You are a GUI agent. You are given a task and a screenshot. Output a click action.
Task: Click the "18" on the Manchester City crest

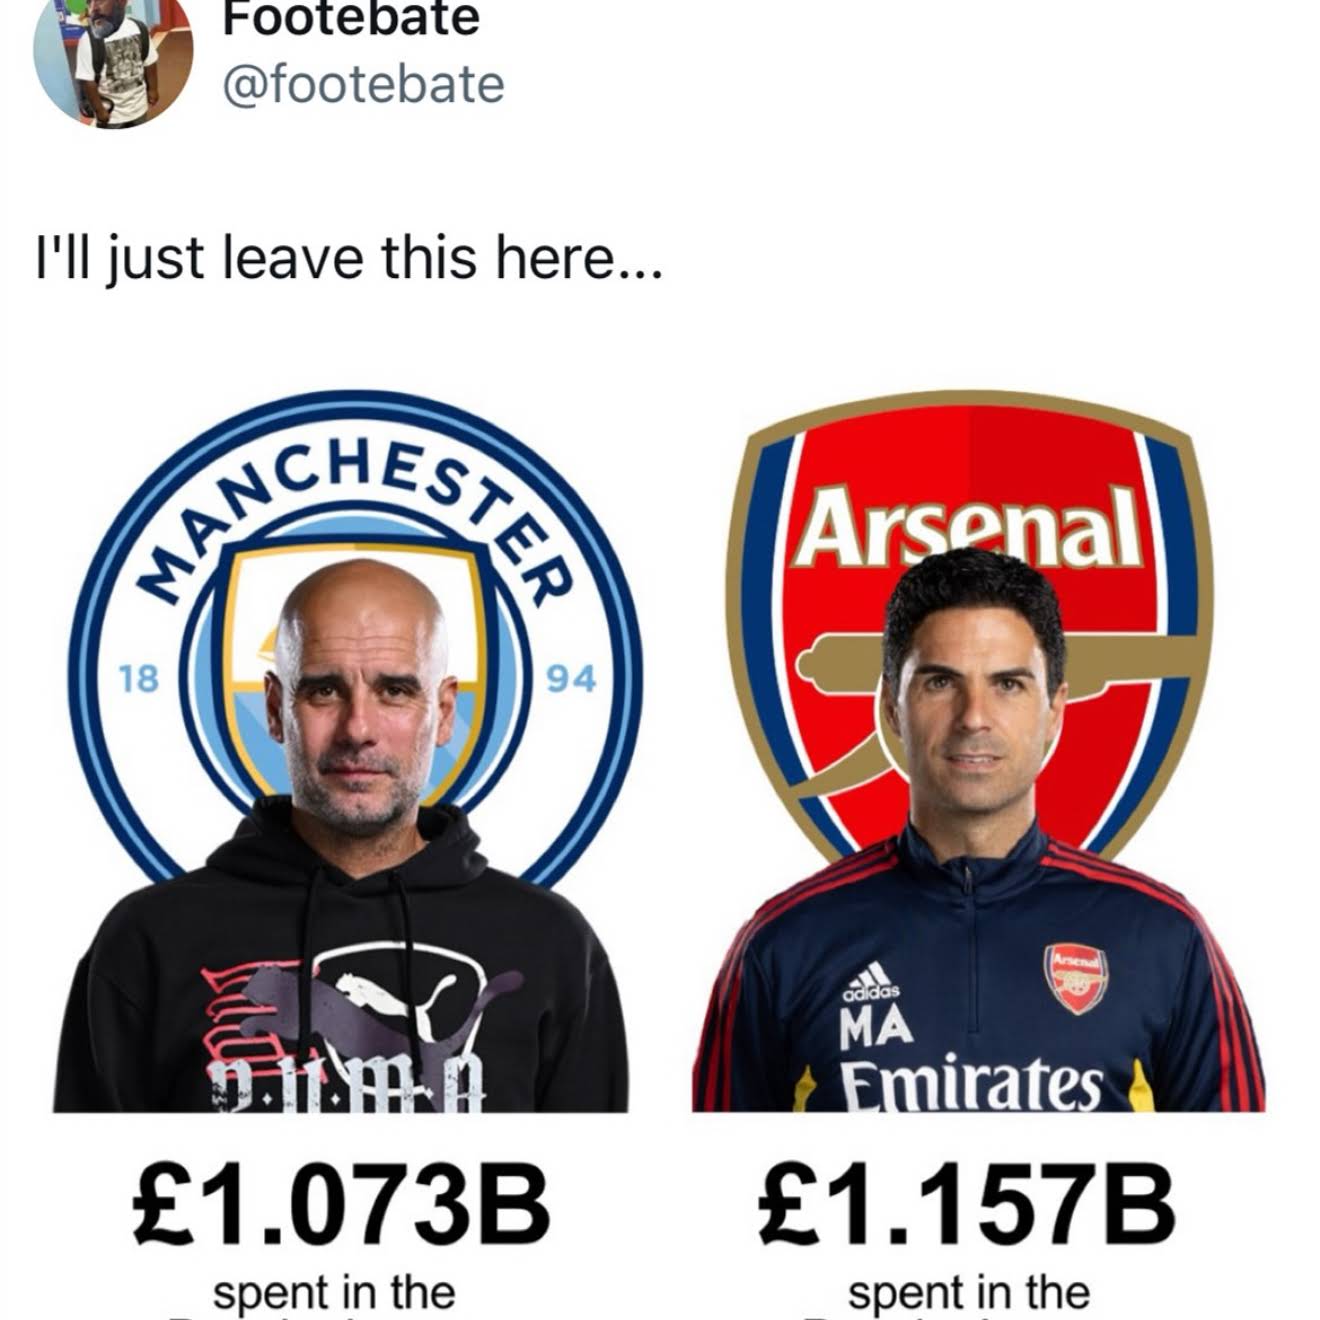[139, 679]
